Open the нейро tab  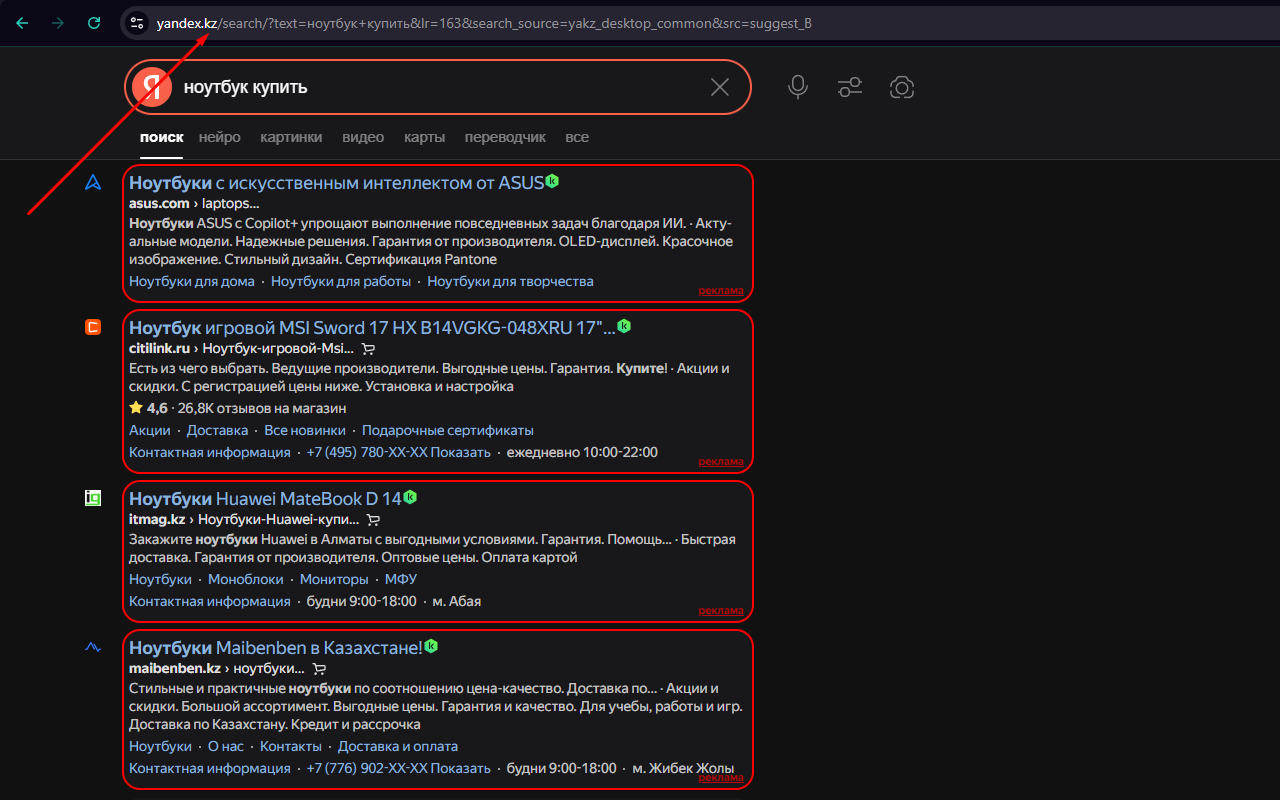pos(219,137)
